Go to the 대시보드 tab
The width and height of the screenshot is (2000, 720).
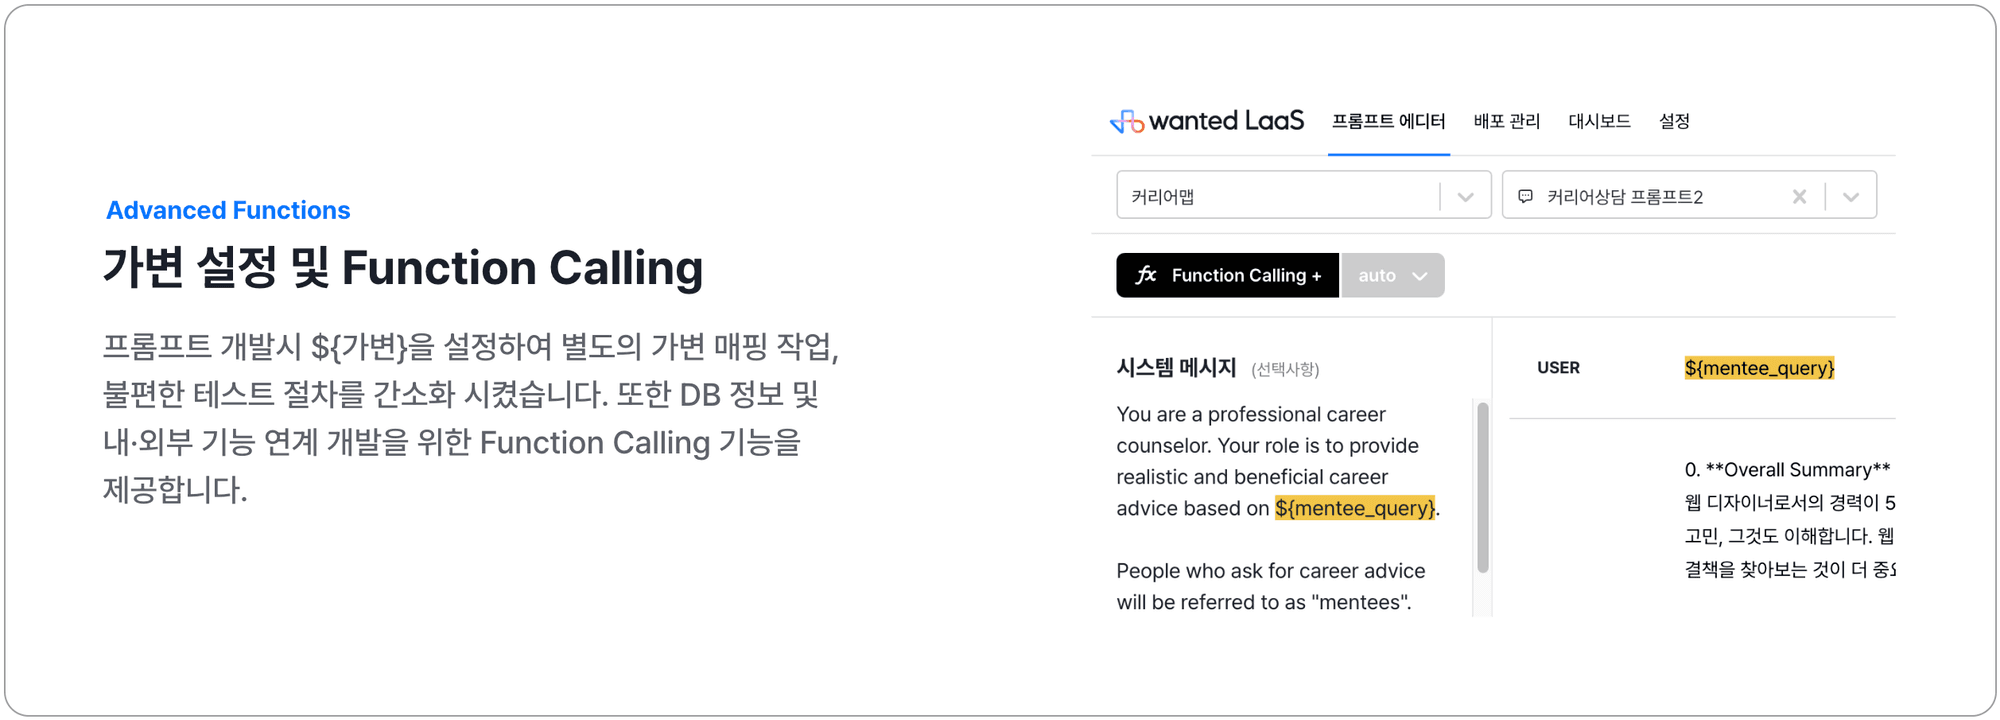click(x=1599, y=122)
